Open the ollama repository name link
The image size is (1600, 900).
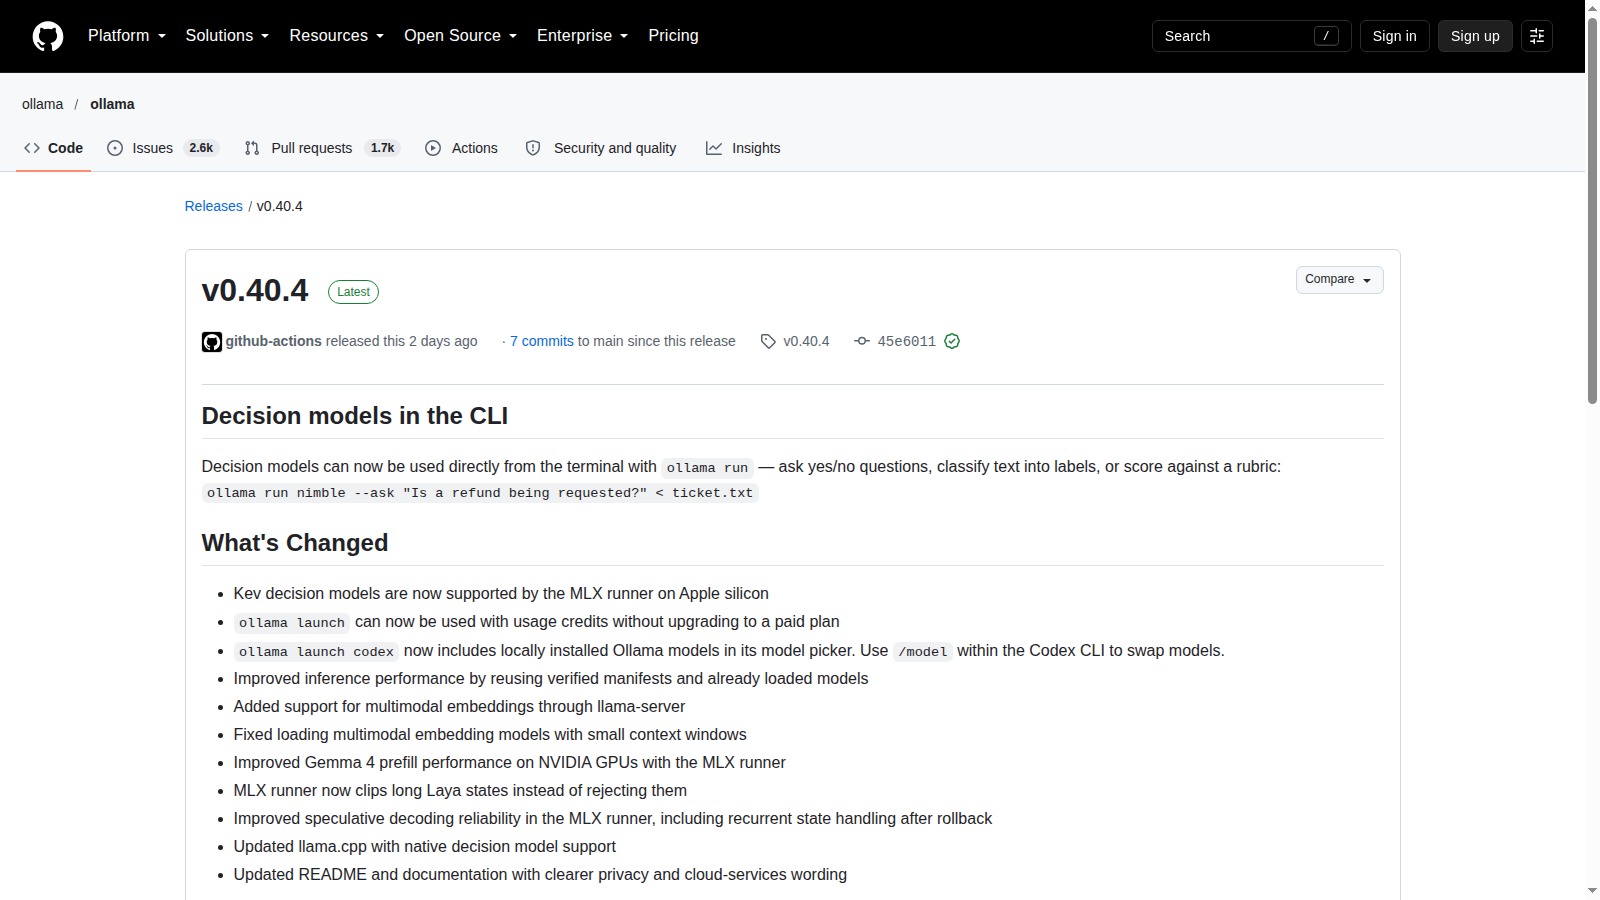coord(112,104)
